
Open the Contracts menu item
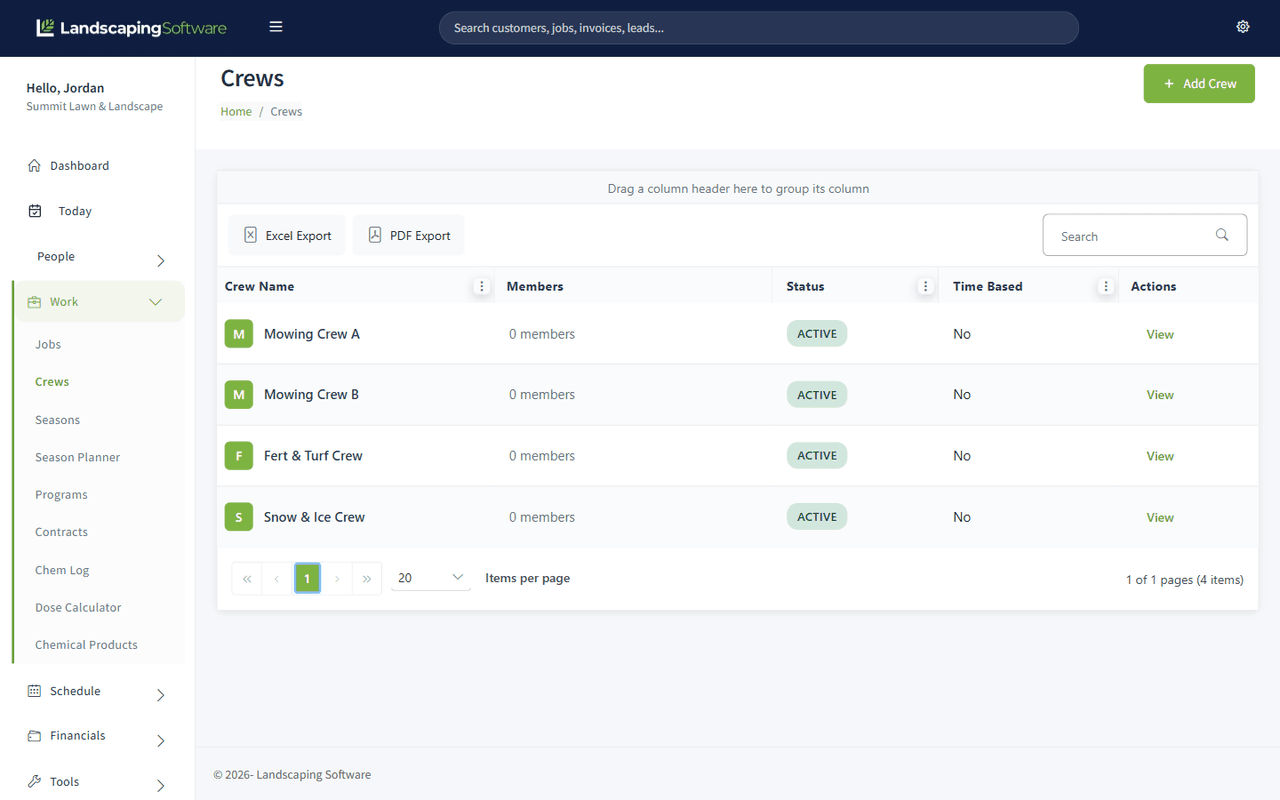61,532
